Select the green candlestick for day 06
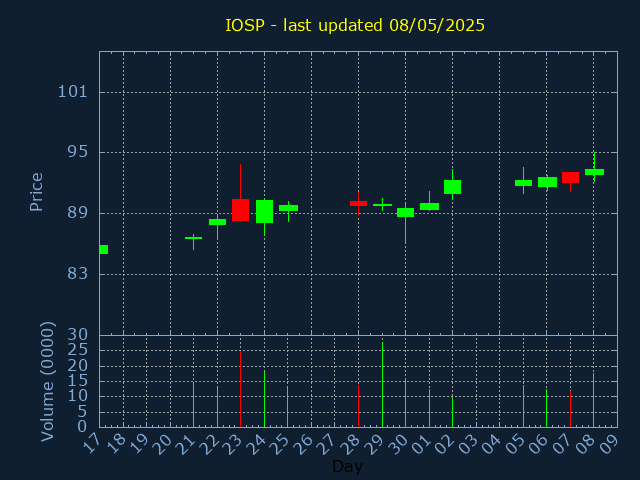The image size is (640, 480). [547, 182]
